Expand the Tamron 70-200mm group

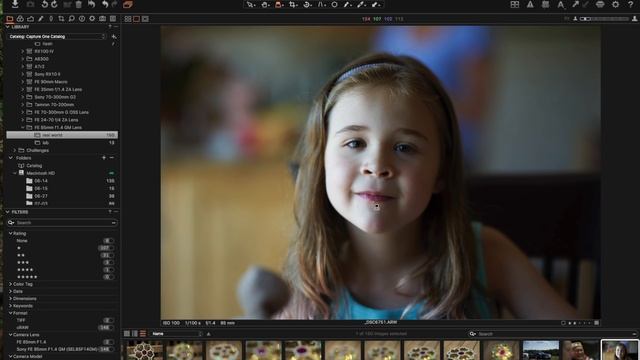(22, 104)
